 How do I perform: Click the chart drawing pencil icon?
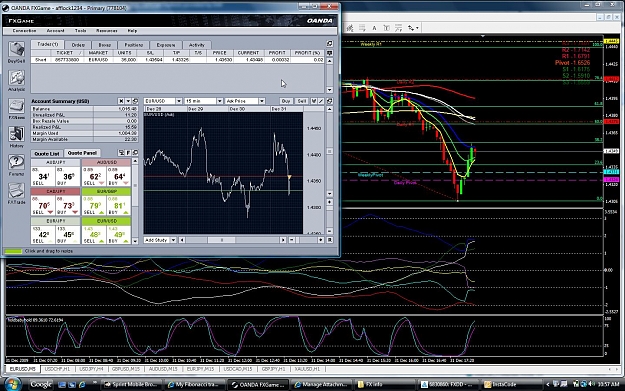[321, 101]
